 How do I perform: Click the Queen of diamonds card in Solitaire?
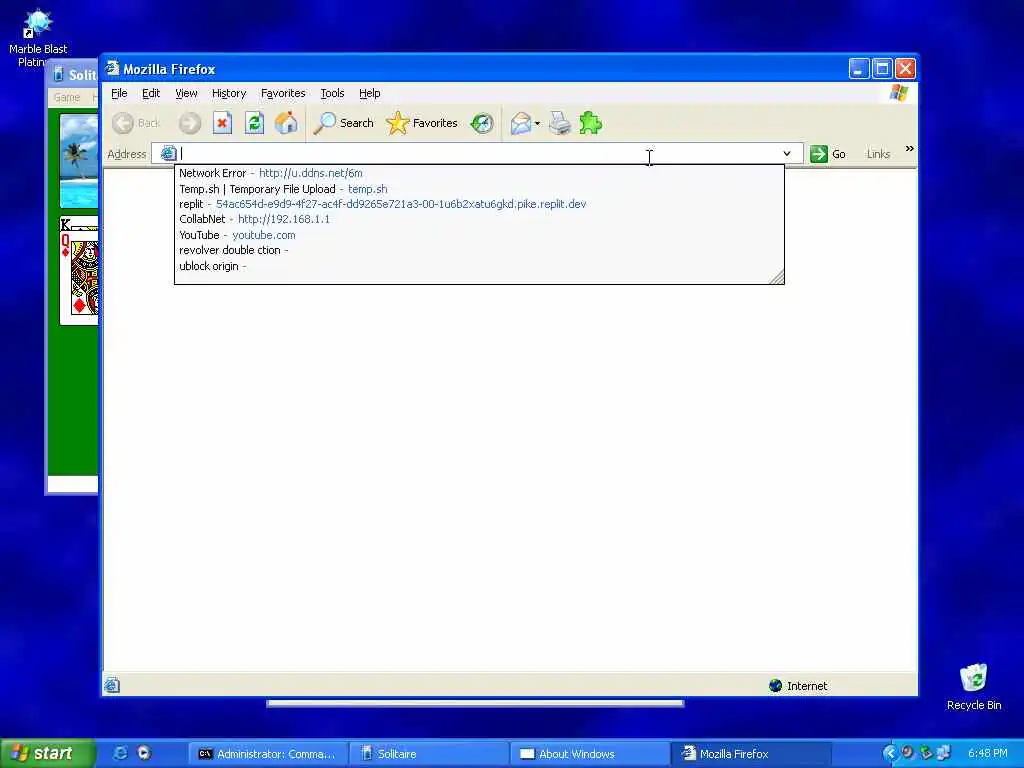(81, 276)
